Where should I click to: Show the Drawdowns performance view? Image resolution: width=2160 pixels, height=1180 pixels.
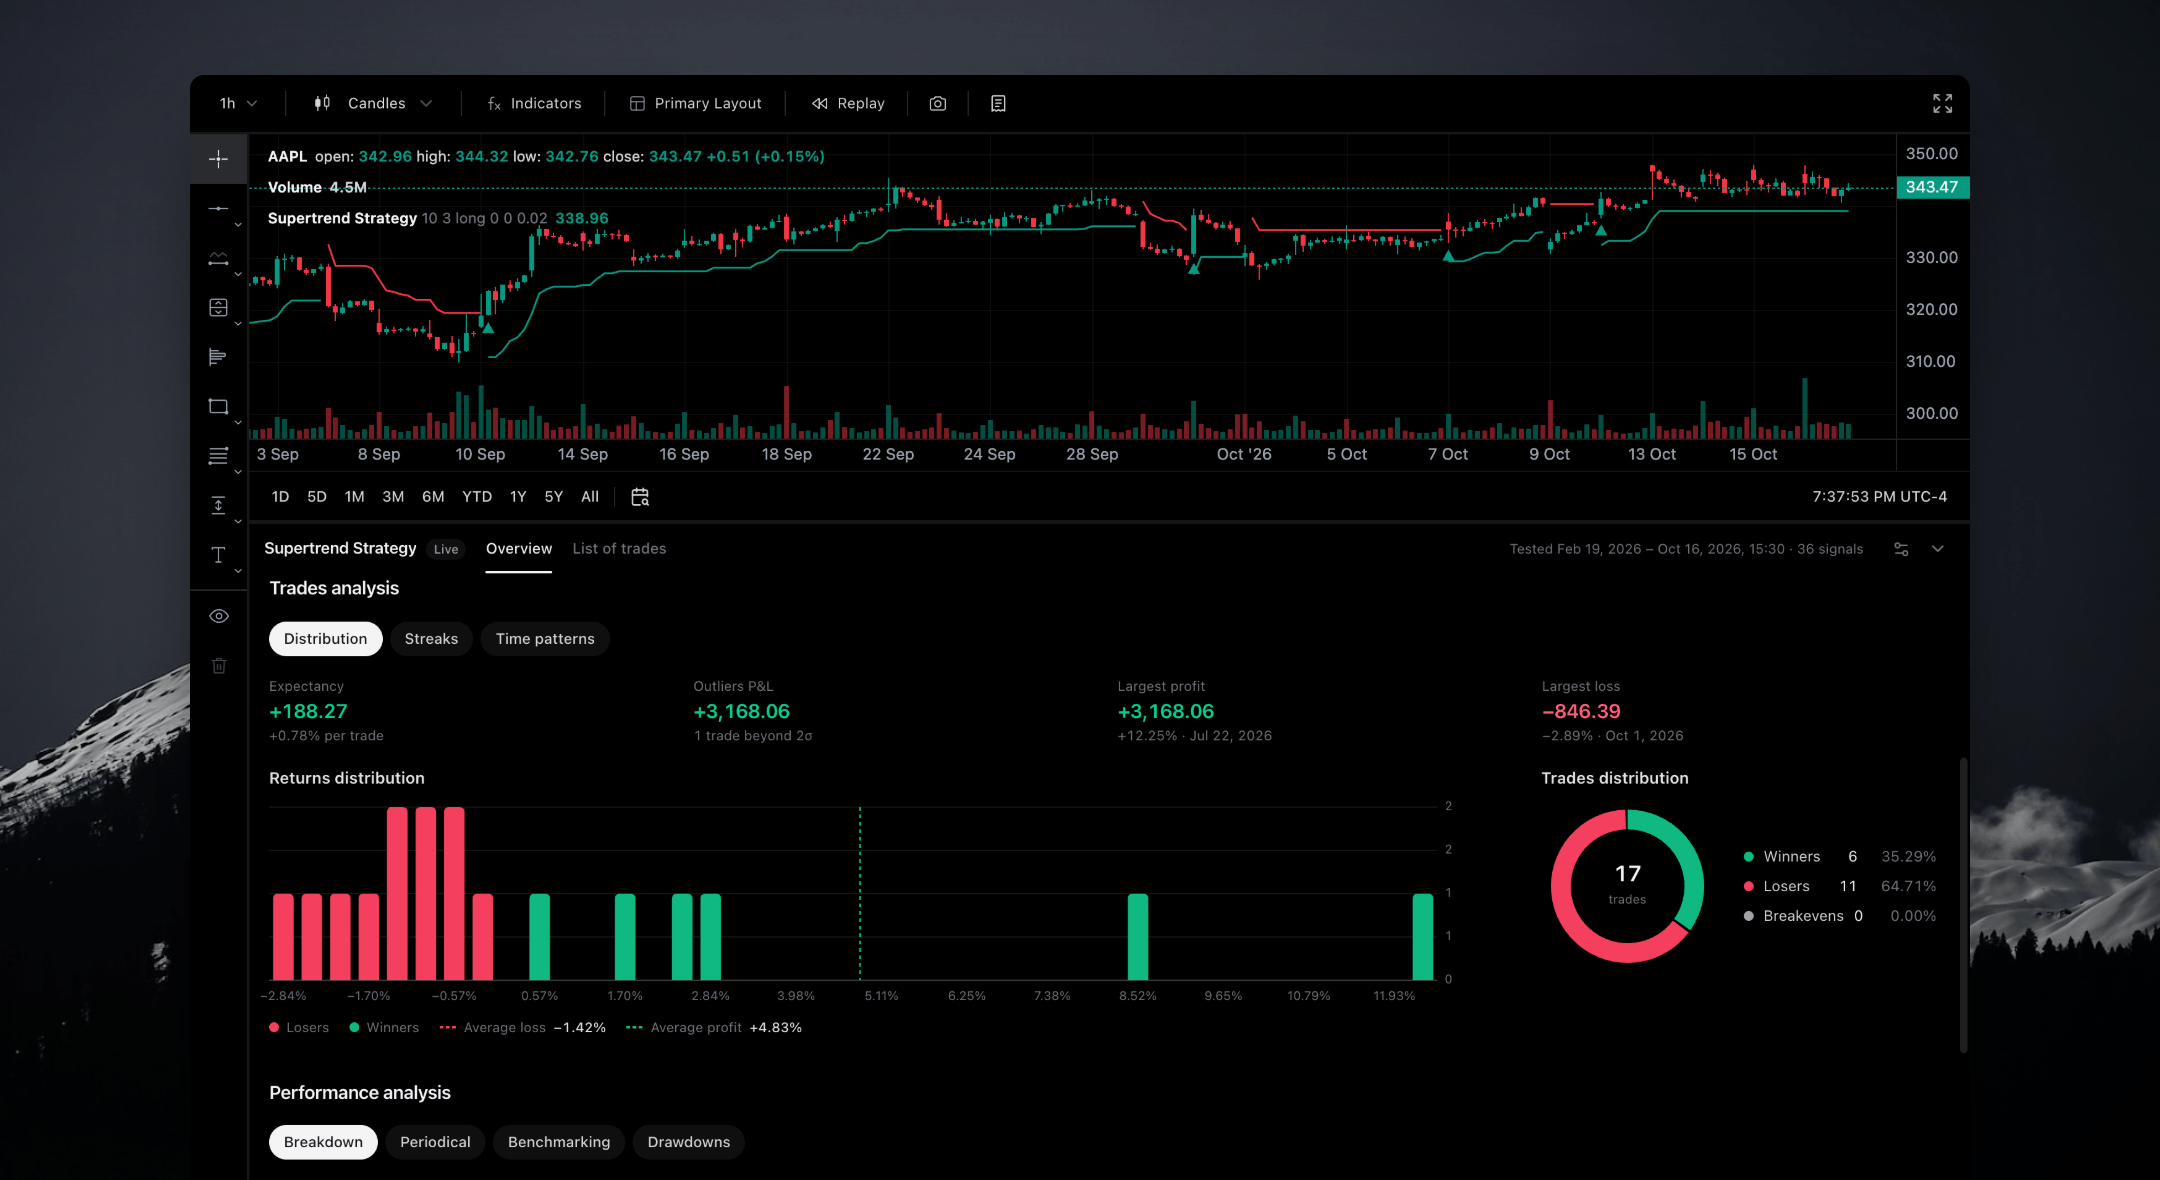[x=689, y=1142]
